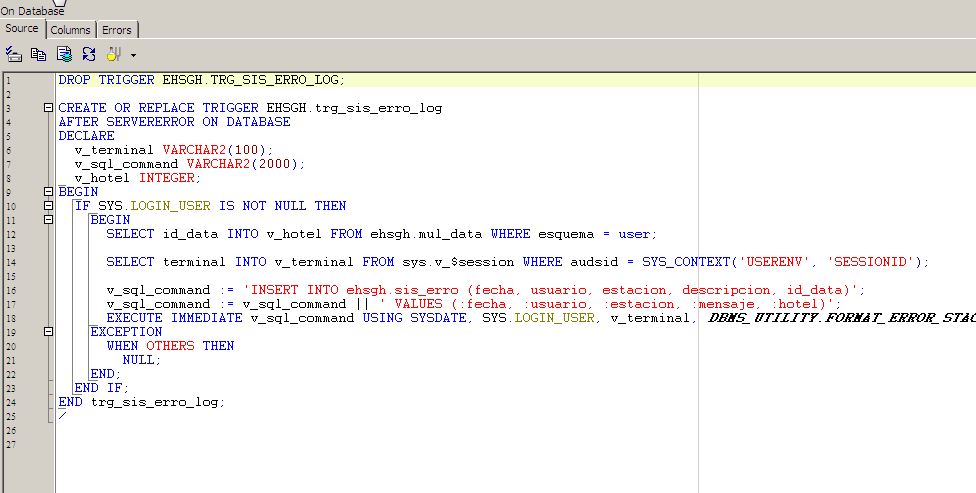976x493 pixels.
Task: Click the script options icon with checkmarks
Action: (14, 54)
